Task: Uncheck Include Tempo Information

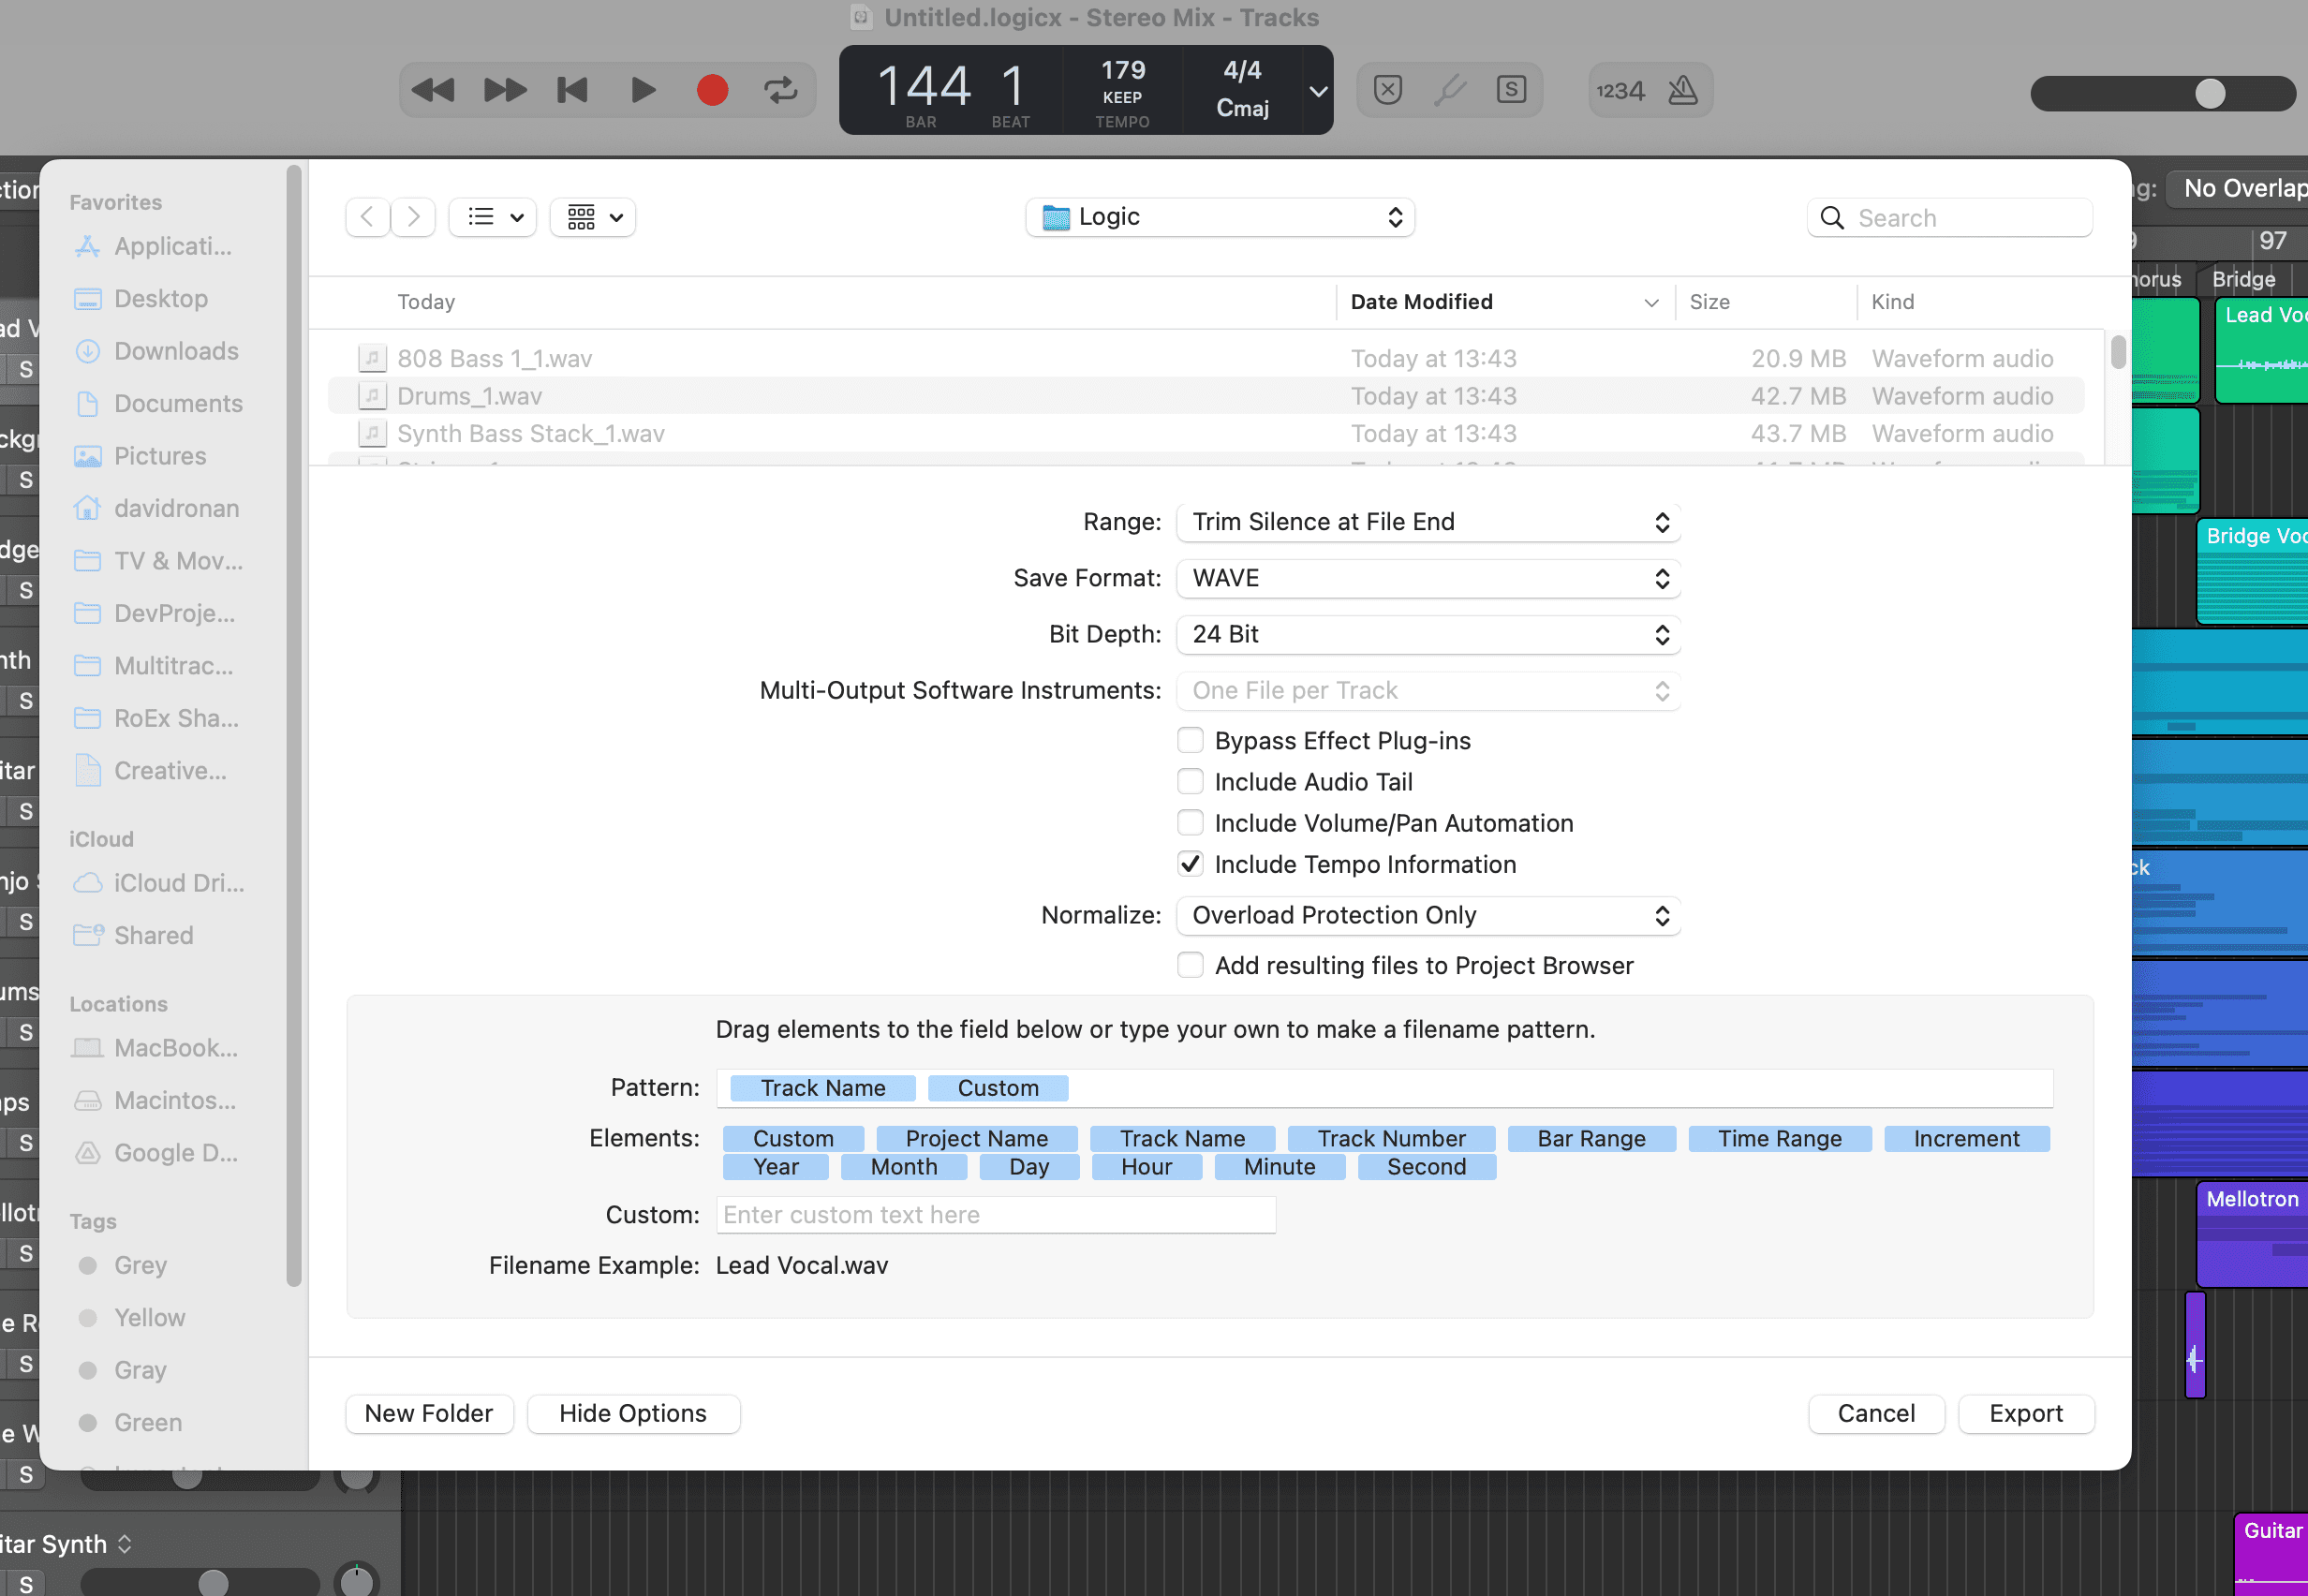Action: 1189,864
